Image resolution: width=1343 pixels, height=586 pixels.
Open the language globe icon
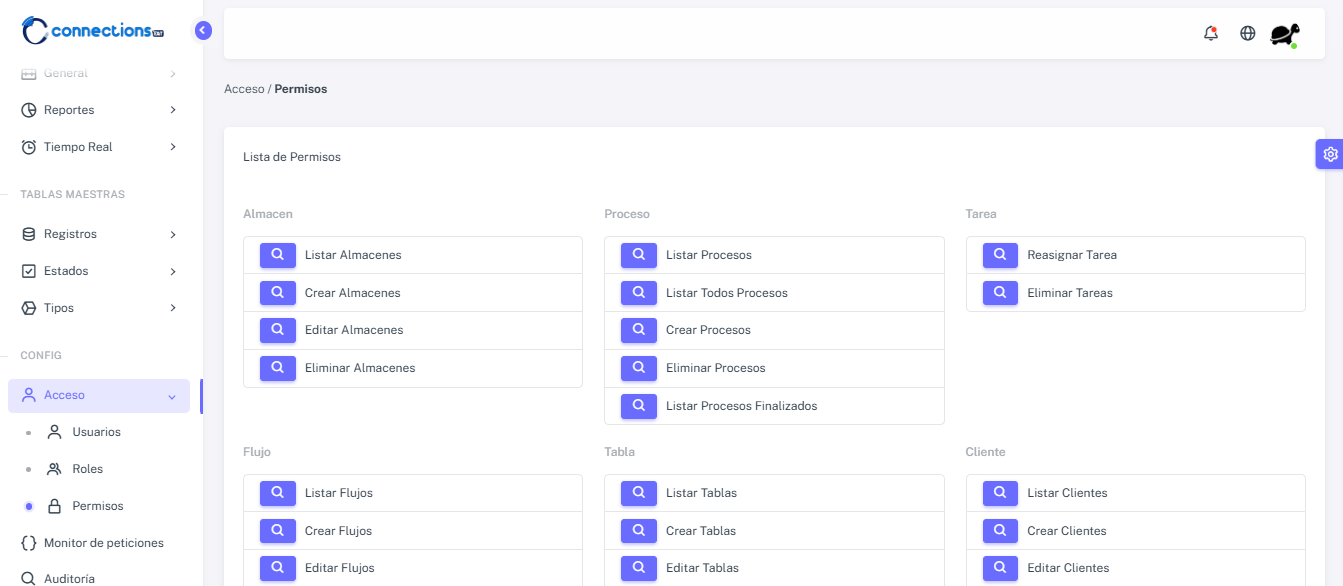click(x=1248, y=33)
